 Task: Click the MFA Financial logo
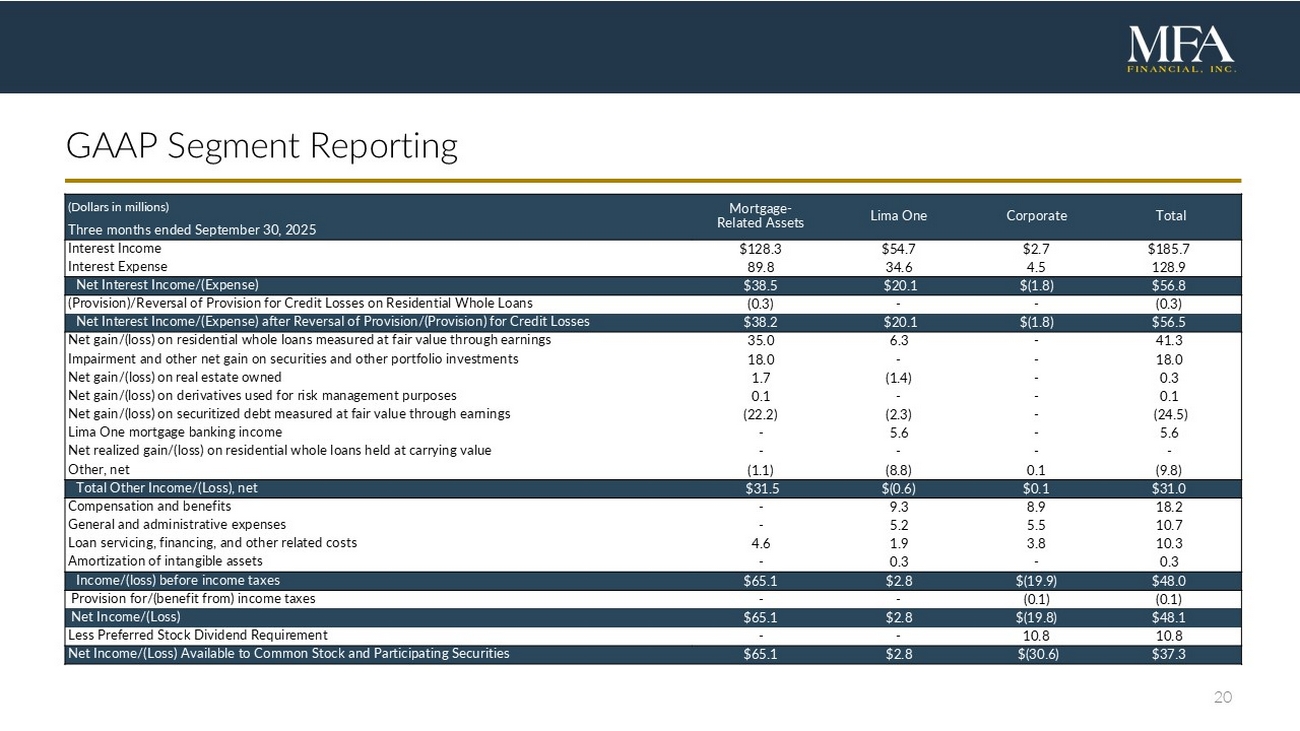click(x=1181, y=48)
